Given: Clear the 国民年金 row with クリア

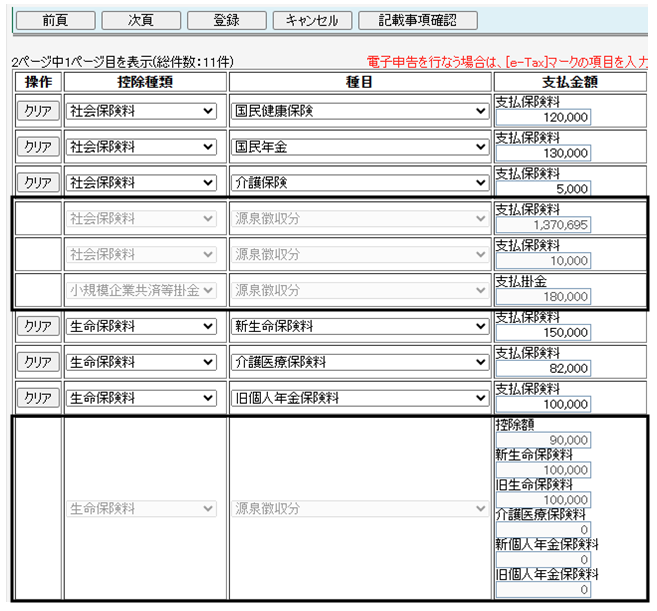Looking at the screenshot, I should (38, 147).
